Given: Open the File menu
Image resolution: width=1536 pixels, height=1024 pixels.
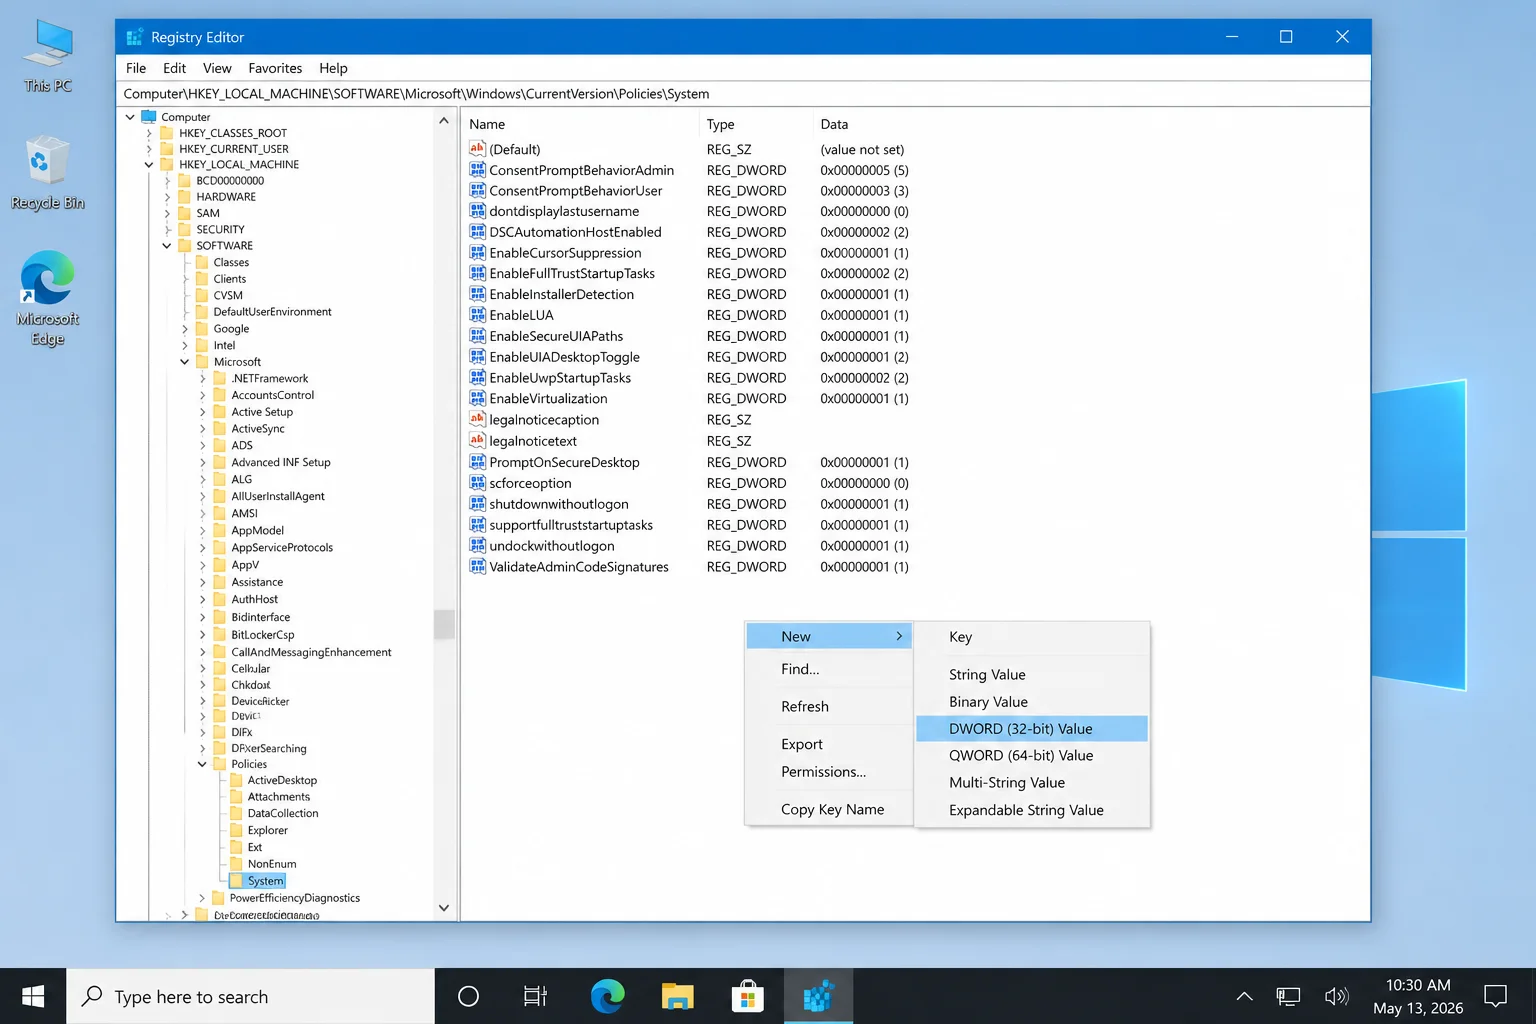Looking at the screenshot, I should click(x=136, y=68).
